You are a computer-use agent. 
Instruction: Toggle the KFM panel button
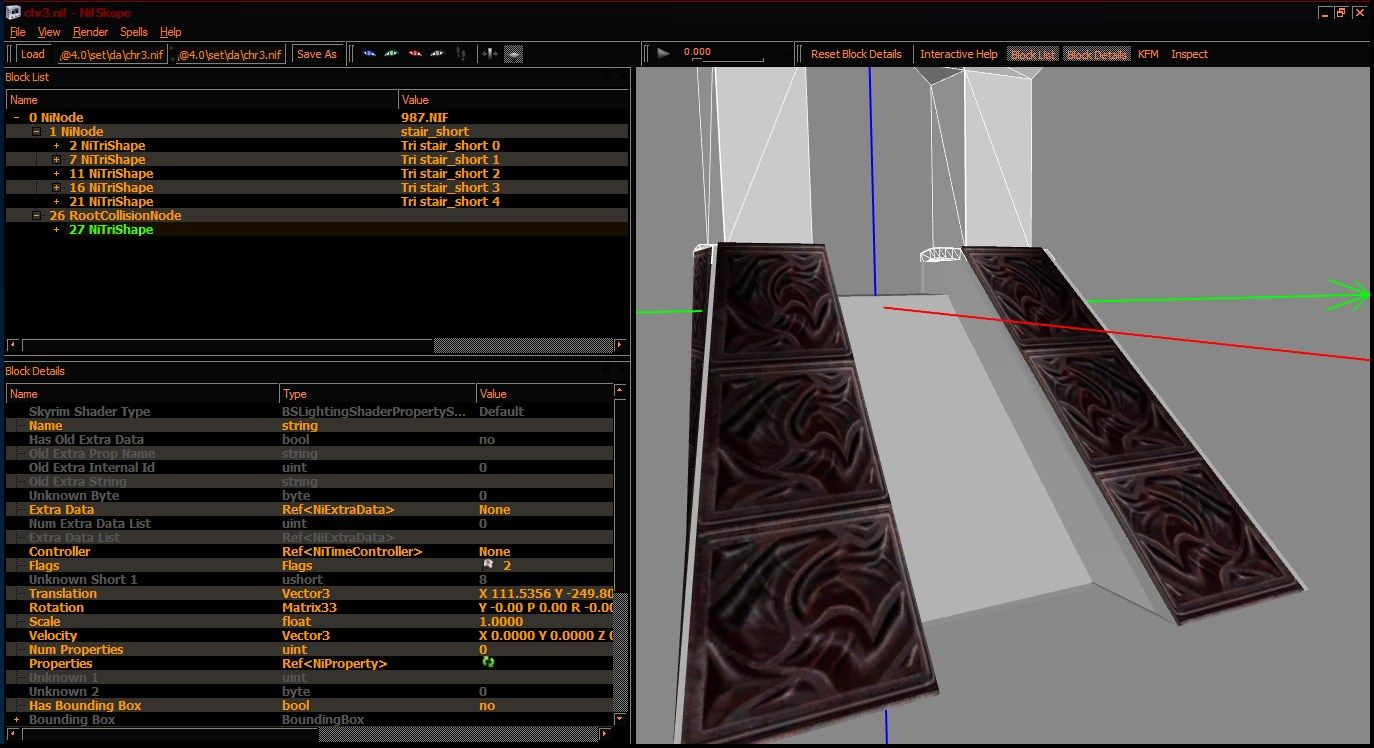pos(1148,54)
